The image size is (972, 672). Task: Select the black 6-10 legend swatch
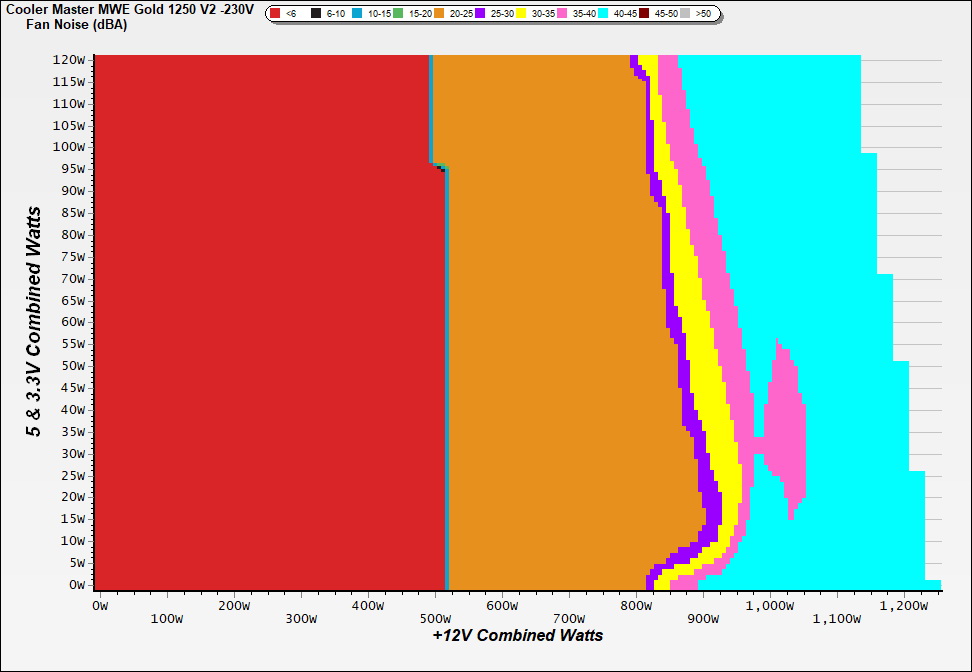tap(317, 14)
